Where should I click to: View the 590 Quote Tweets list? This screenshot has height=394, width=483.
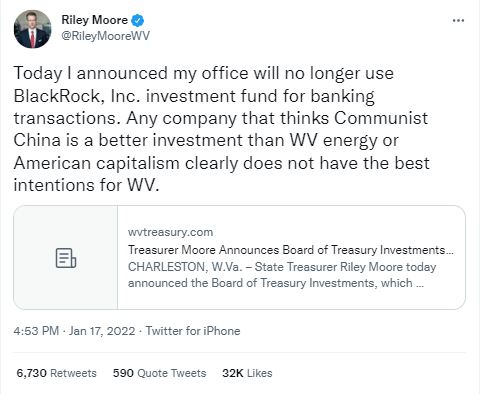[159, 373]
